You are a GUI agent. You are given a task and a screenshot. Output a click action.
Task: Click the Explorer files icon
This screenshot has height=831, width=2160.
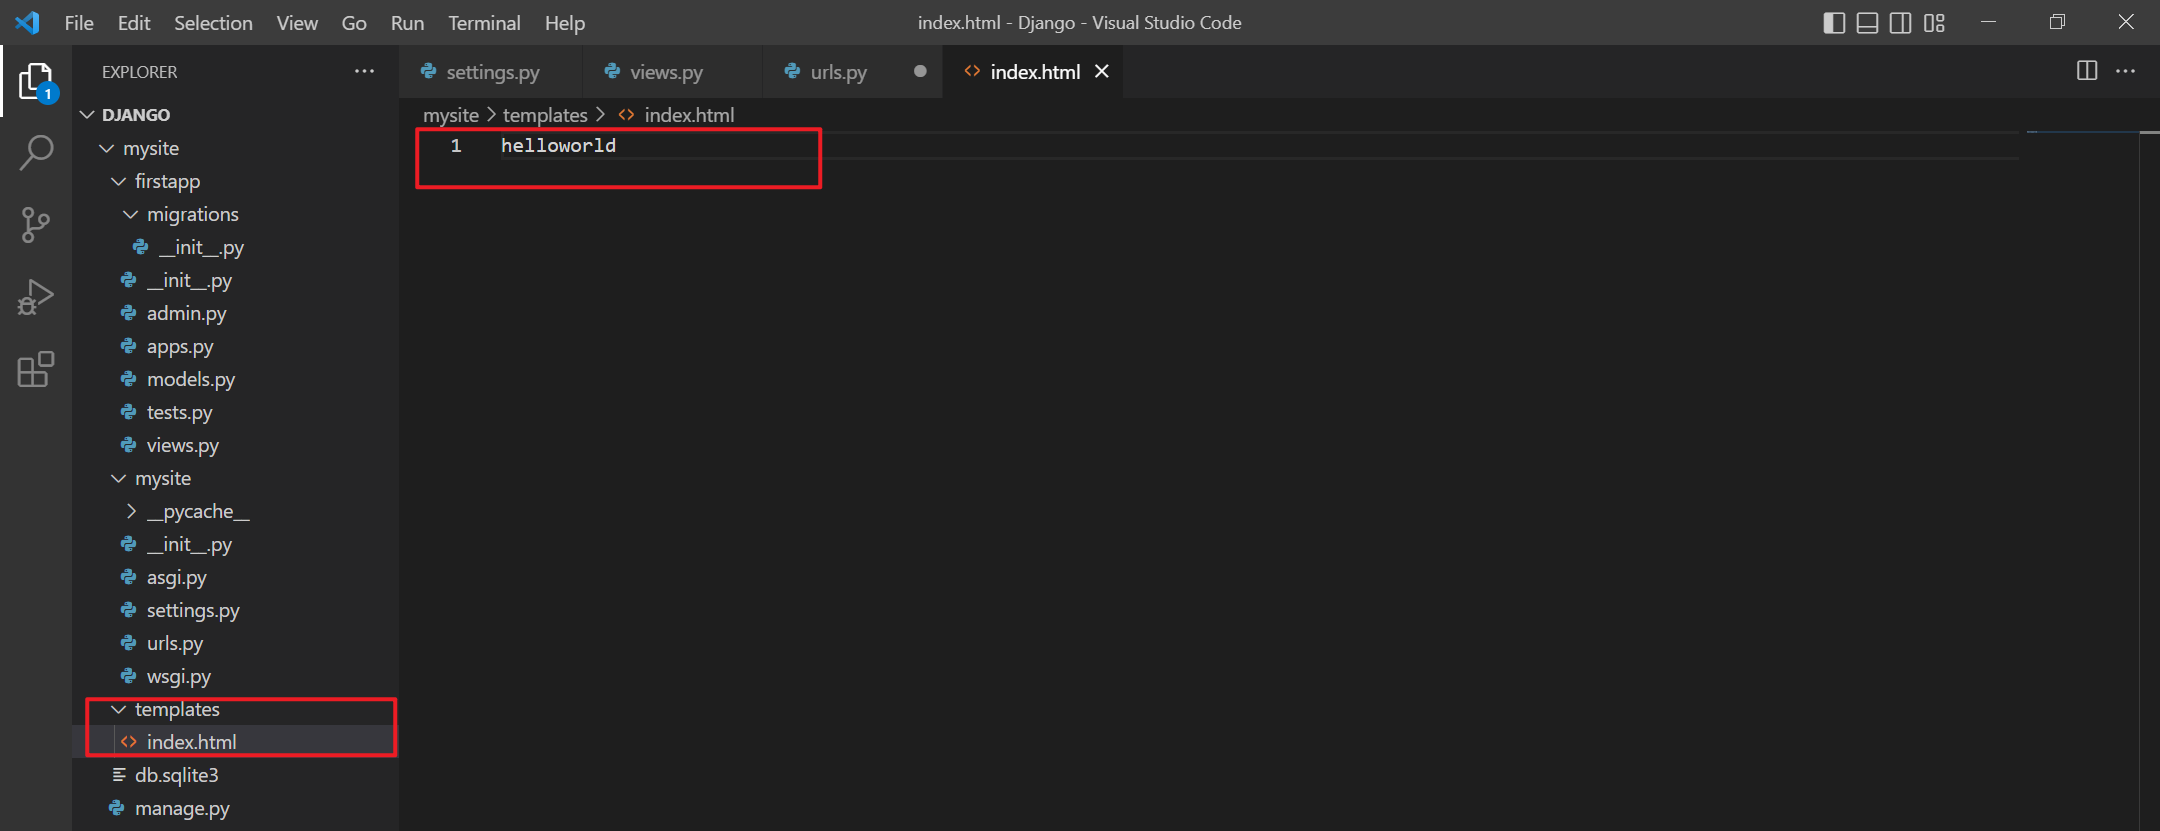36,81
